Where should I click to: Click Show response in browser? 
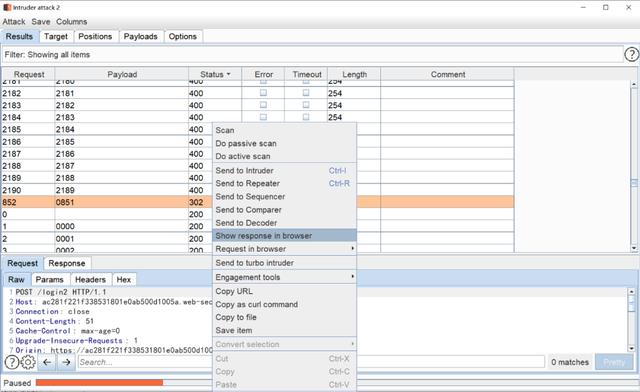[284, 236]
